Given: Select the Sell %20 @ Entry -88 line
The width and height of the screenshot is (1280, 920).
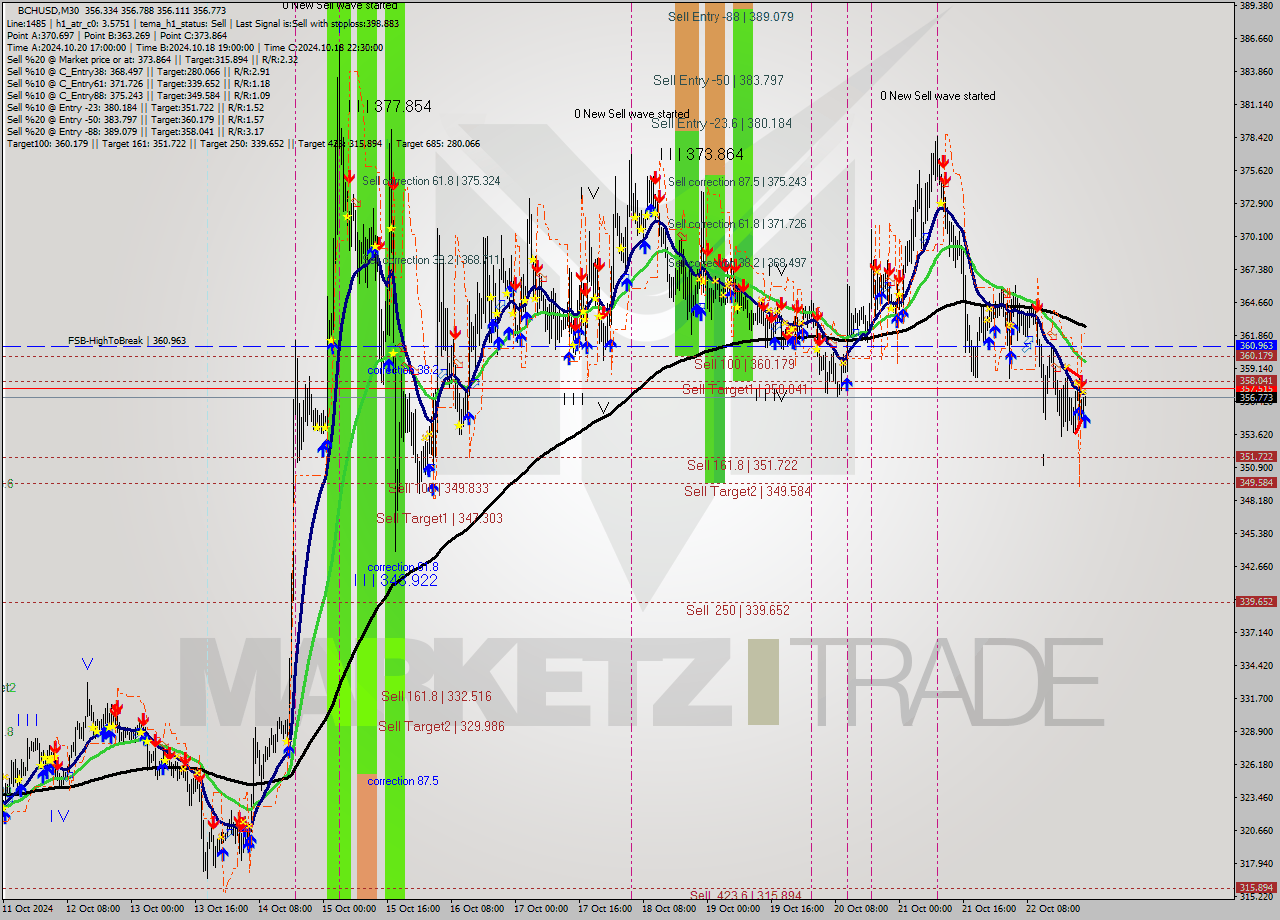Looking at the screenshot, I should pos(135,131).
